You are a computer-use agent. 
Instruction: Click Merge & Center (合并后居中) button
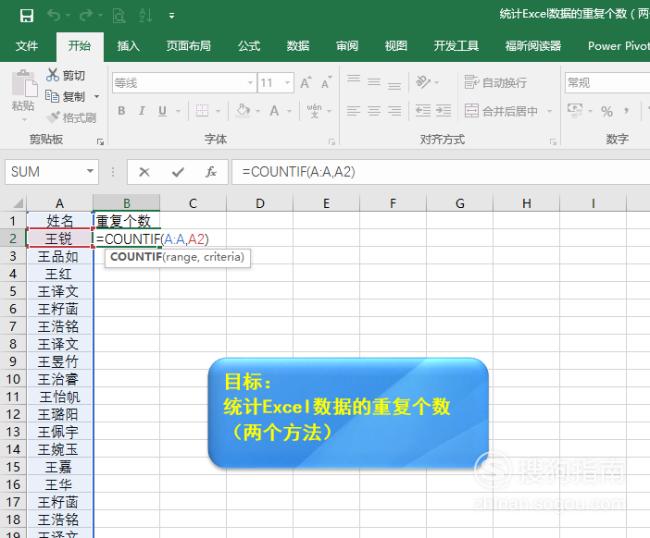click(501, 111)
